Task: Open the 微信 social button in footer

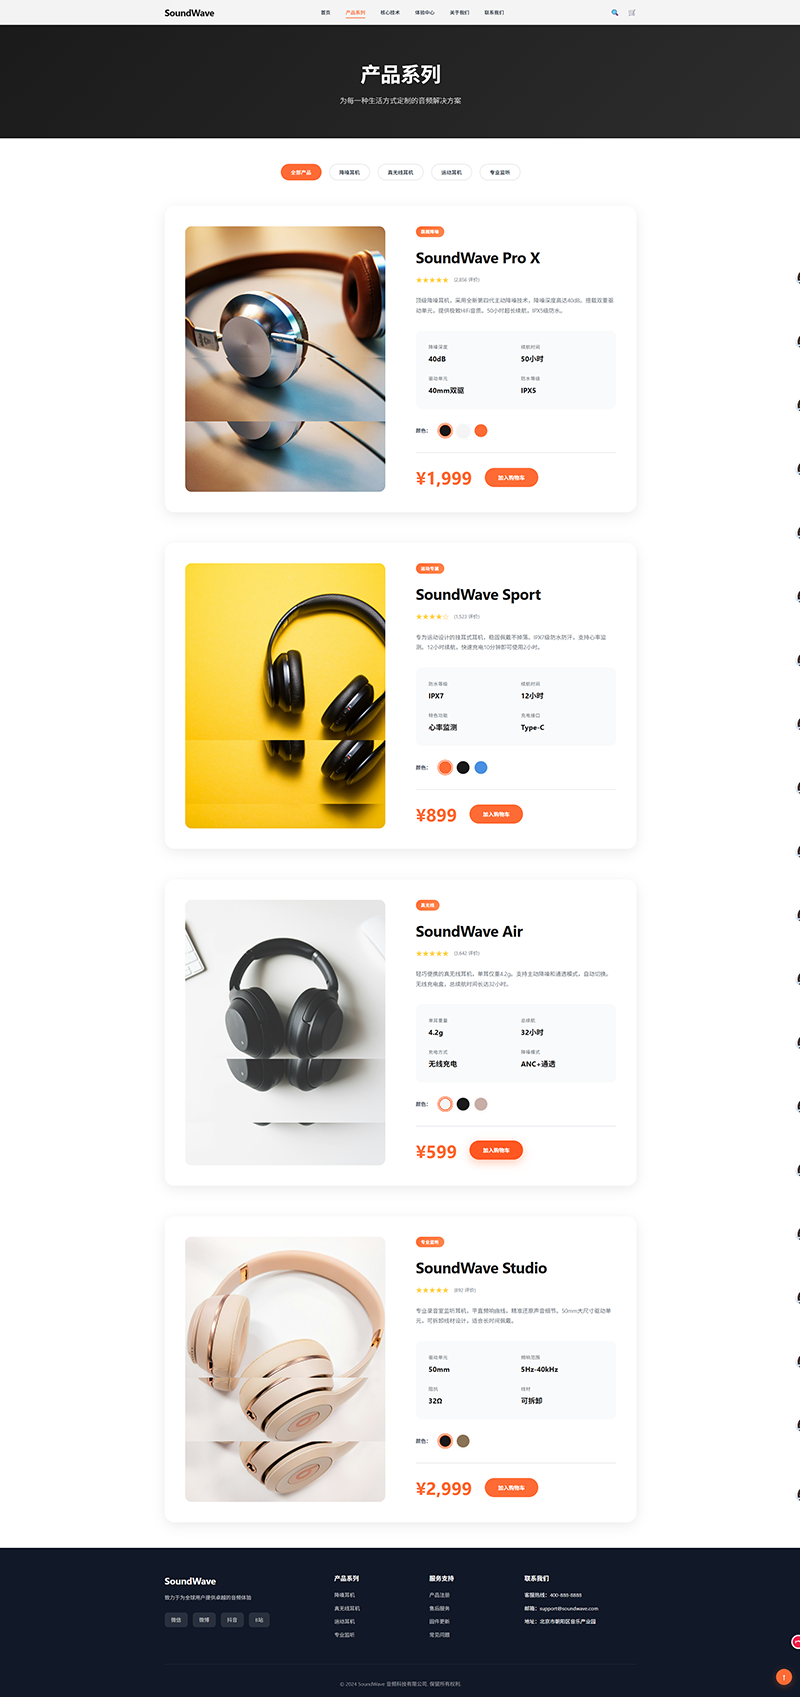Action: 176,1620
